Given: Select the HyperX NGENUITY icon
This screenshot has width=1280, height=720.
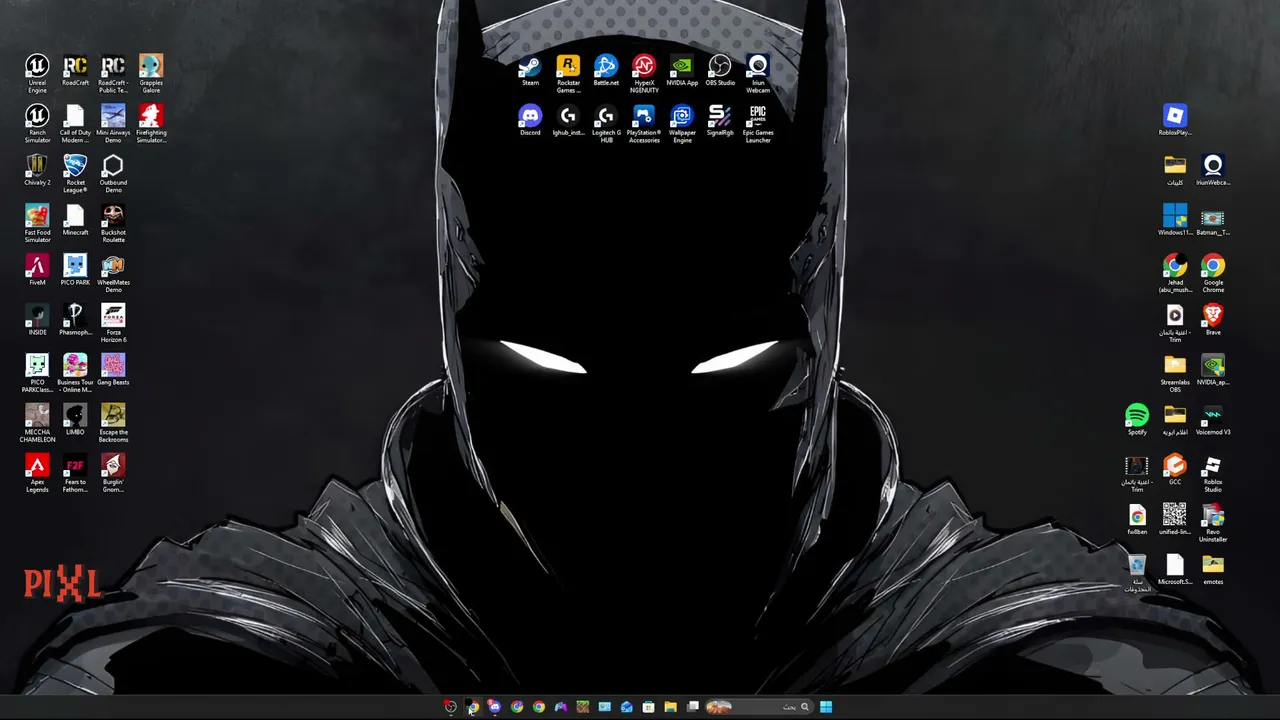Looking at the screenshot, I should click(644, 74).
